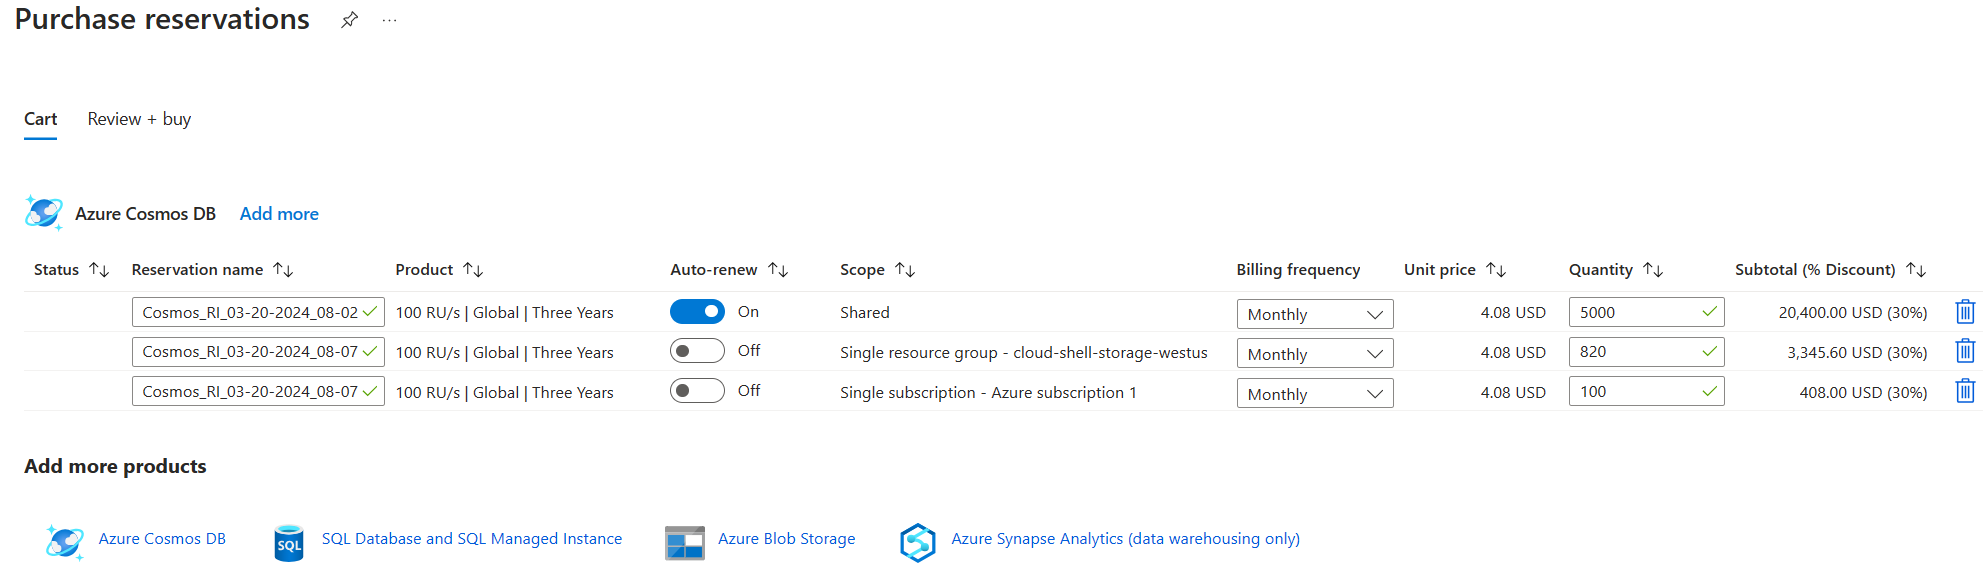Image resolution: width=1983 pixels, height=572 pixels.
Task: Delete the 820 quantity reservation row
Action: pos(1964,352)
